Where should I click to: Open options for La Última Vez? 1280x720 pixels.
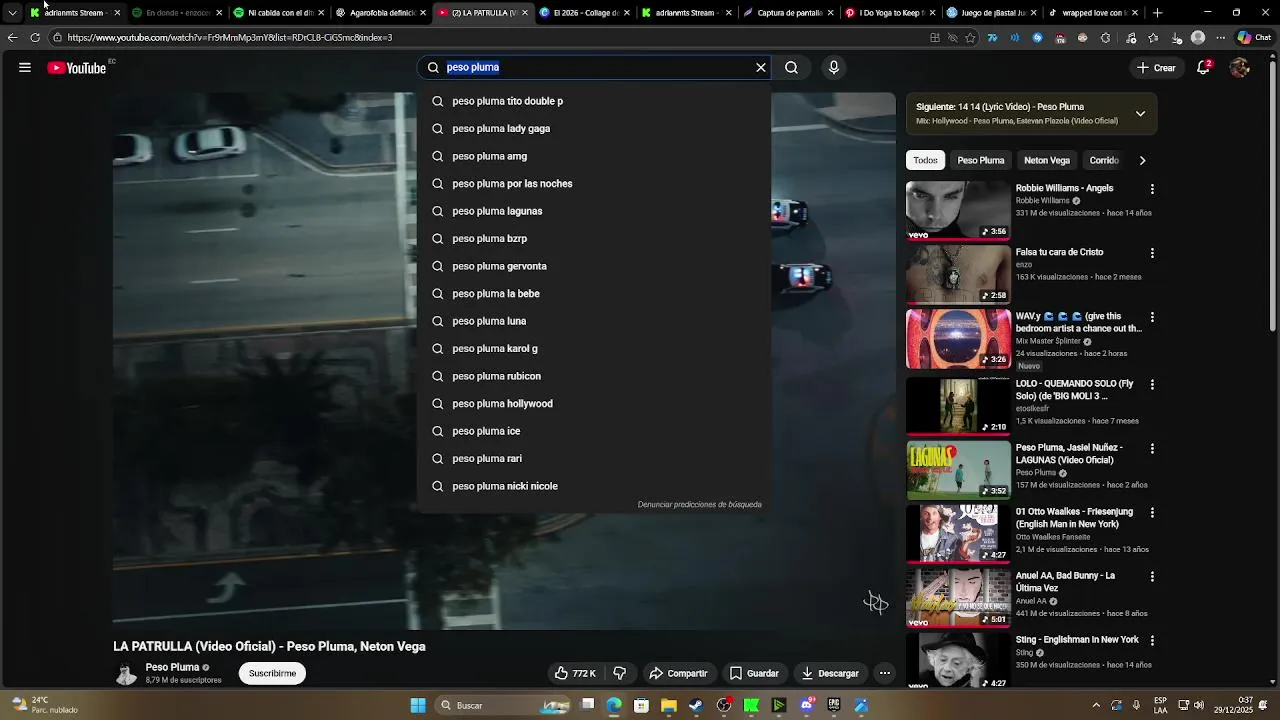point(1152,577)
